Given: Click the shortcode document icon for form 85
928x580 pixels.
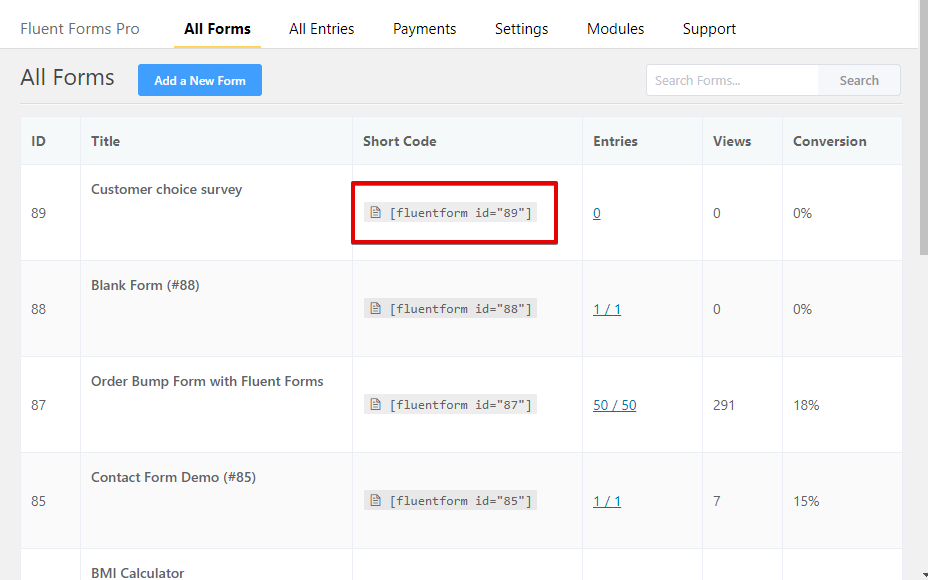Looking at the screenshot, I should (x=375, y=500).
